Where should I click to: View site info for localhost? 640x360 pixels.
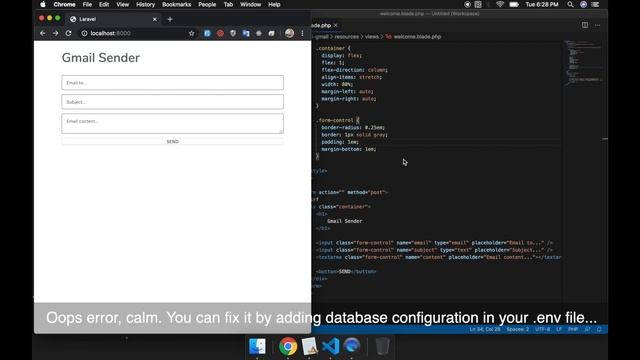pos(84,33)
